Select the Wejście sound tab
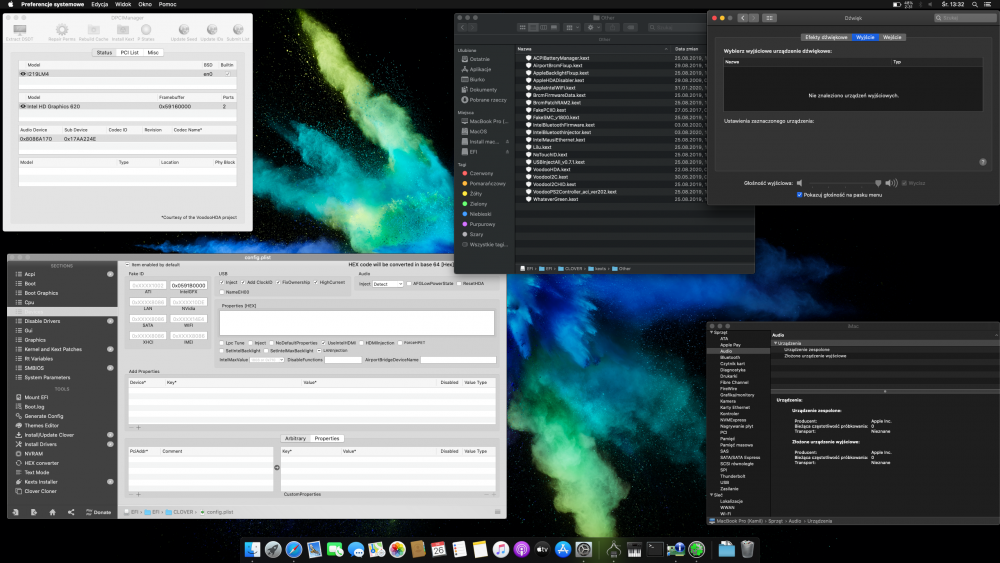1000x563 pixels. coord(892,37)
